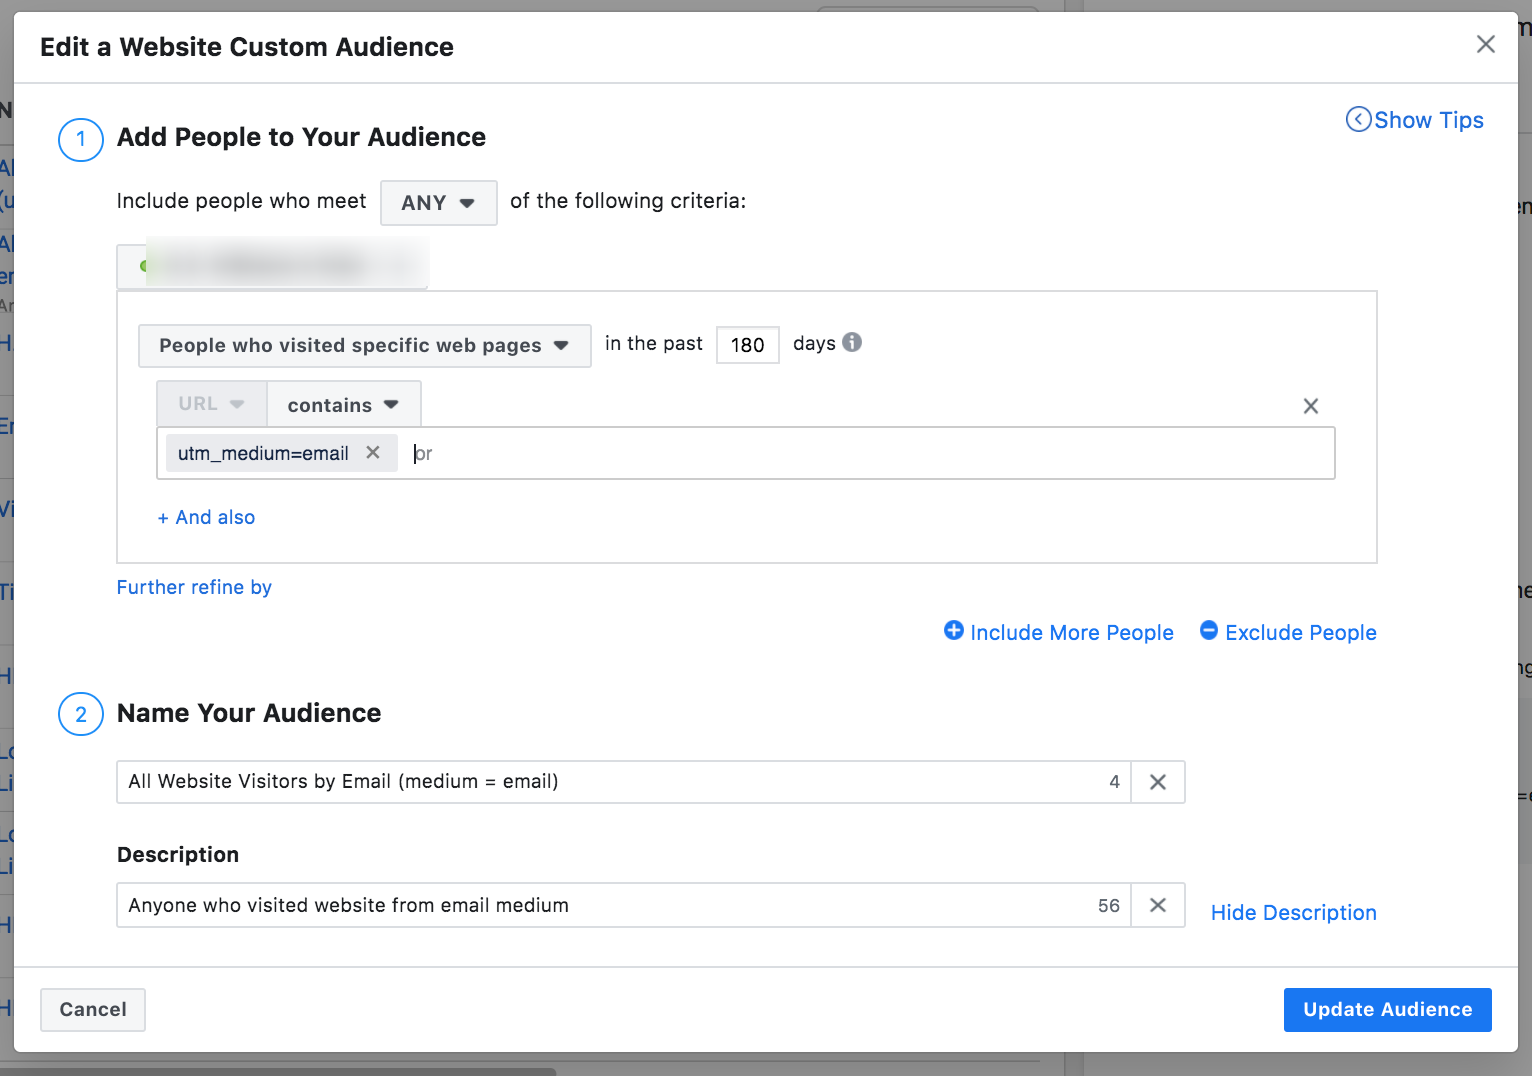1532x1076 pixels.
Task: Click the 180 days input field
Action: tap(747, 345)
